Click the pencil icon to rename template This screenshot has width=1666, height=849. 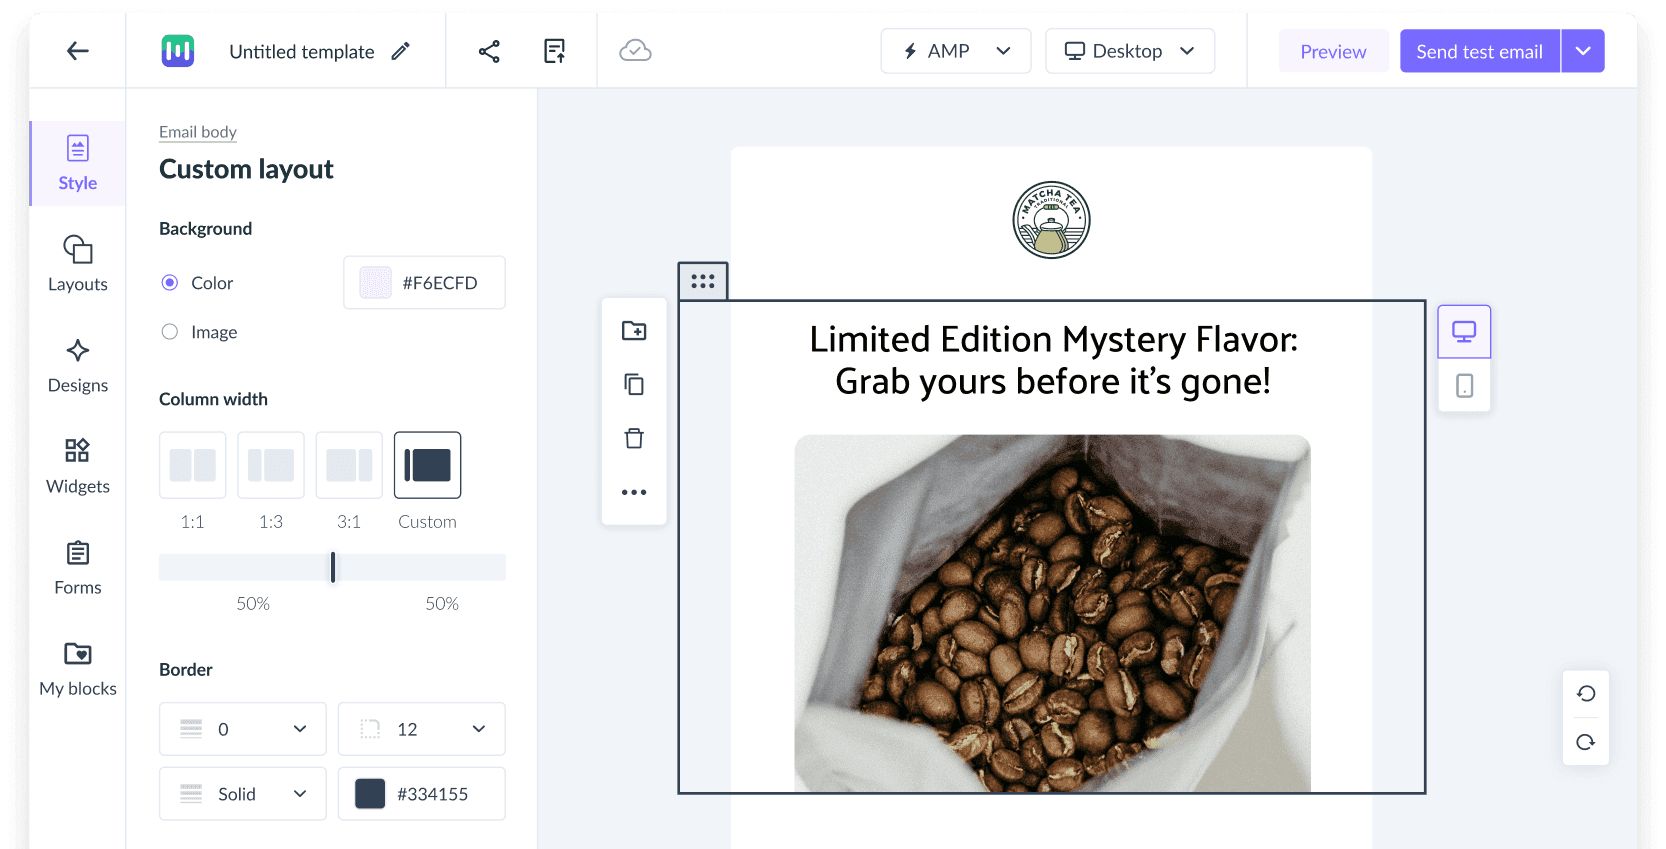click(x=400, y=51)
